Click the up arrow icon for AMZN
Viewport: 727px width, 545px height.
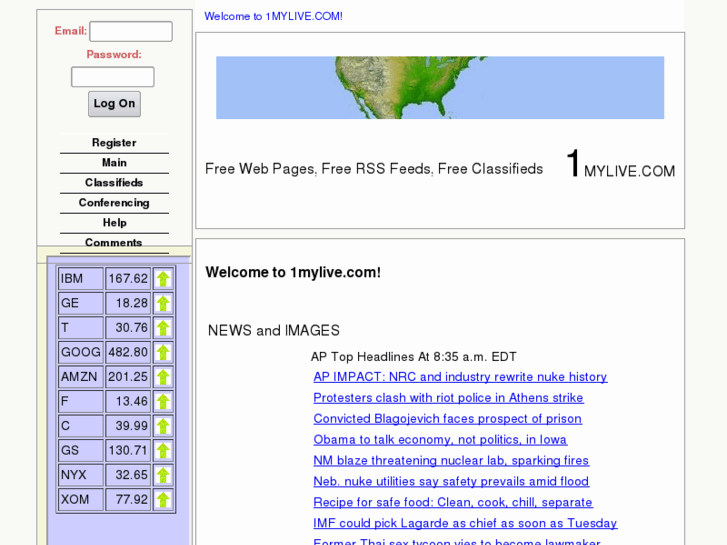163,377
